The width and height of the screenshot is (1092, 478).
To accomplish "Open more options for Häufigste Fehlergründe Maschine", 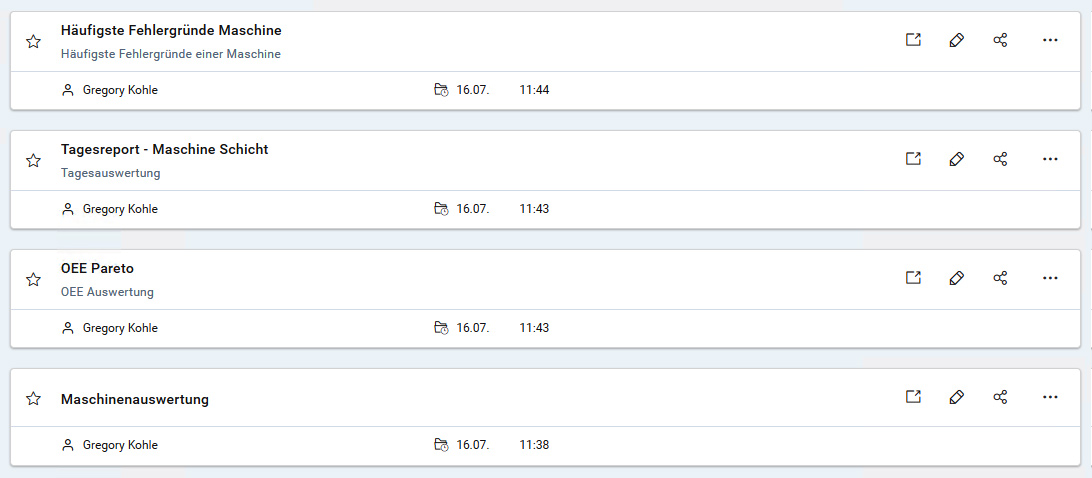I will [x=1050, y=40].
